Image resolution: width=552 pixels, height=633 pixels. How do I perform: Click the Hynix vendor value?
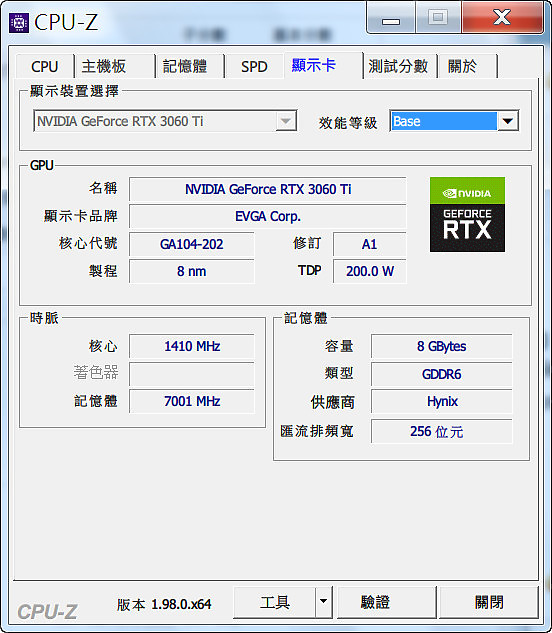coord(441,402)
